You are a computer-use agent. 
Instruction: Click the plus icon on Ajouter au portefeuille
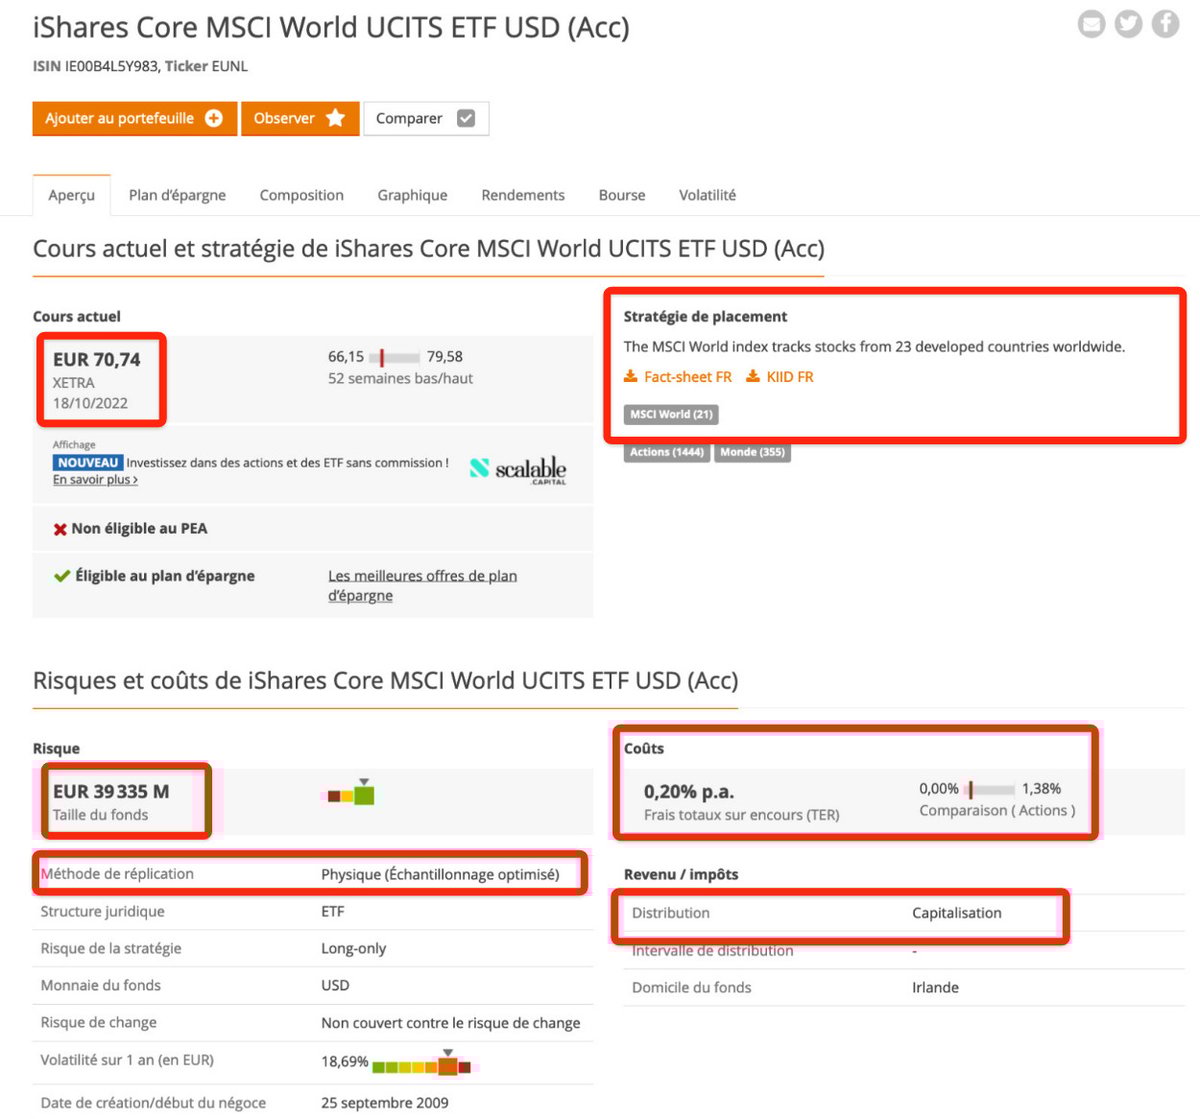coord(214,118)
